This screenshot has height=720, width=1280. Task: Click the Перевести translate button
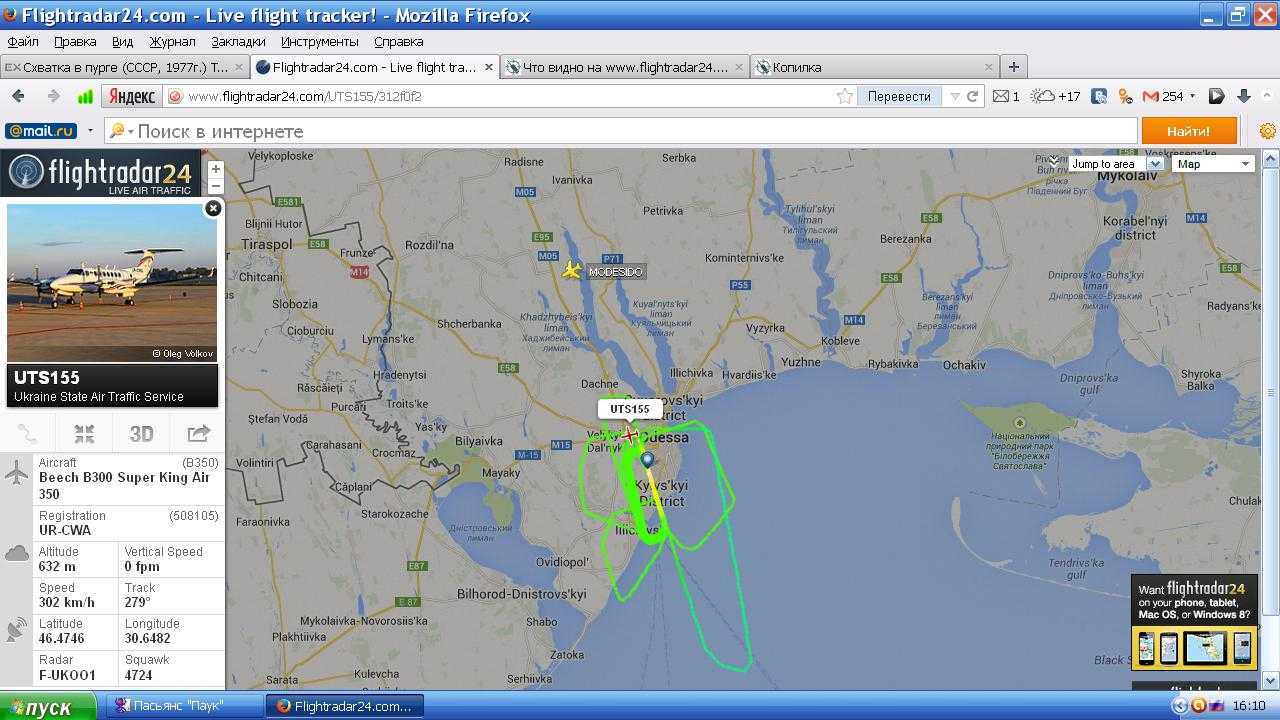899,96
